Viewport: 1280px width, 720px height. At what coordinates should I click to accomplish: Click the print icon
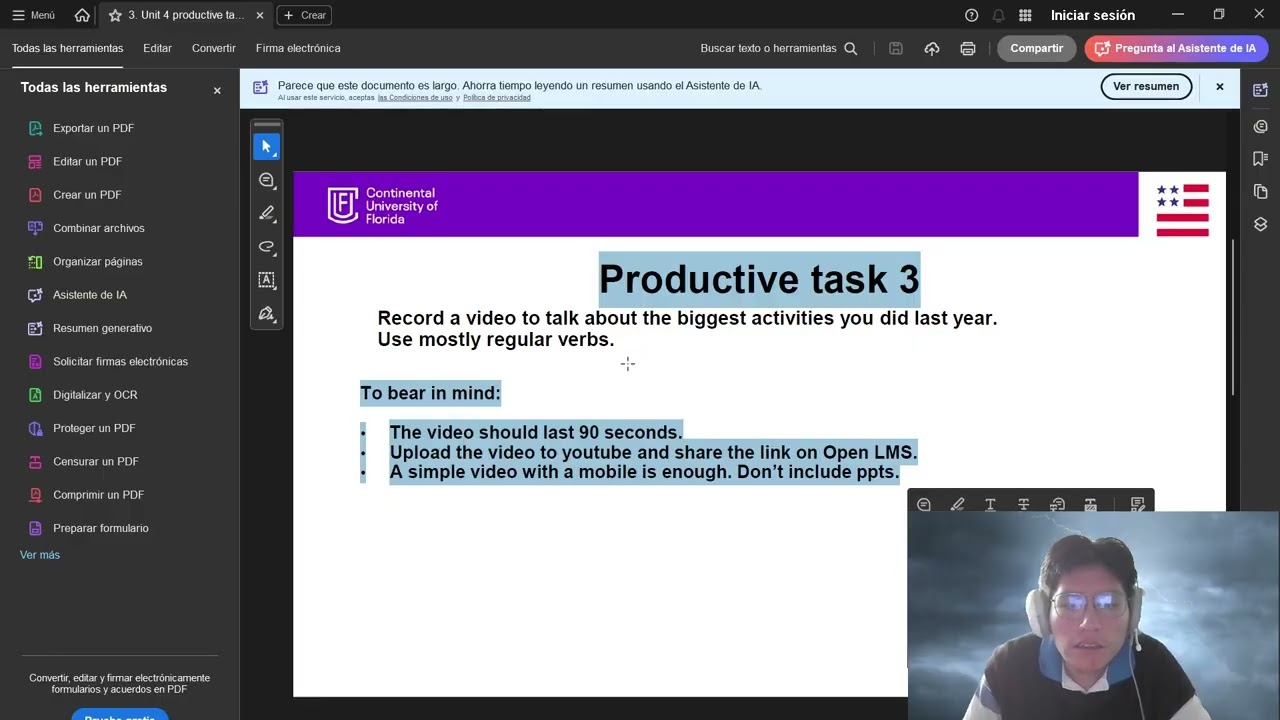click(x=967, y=48)
